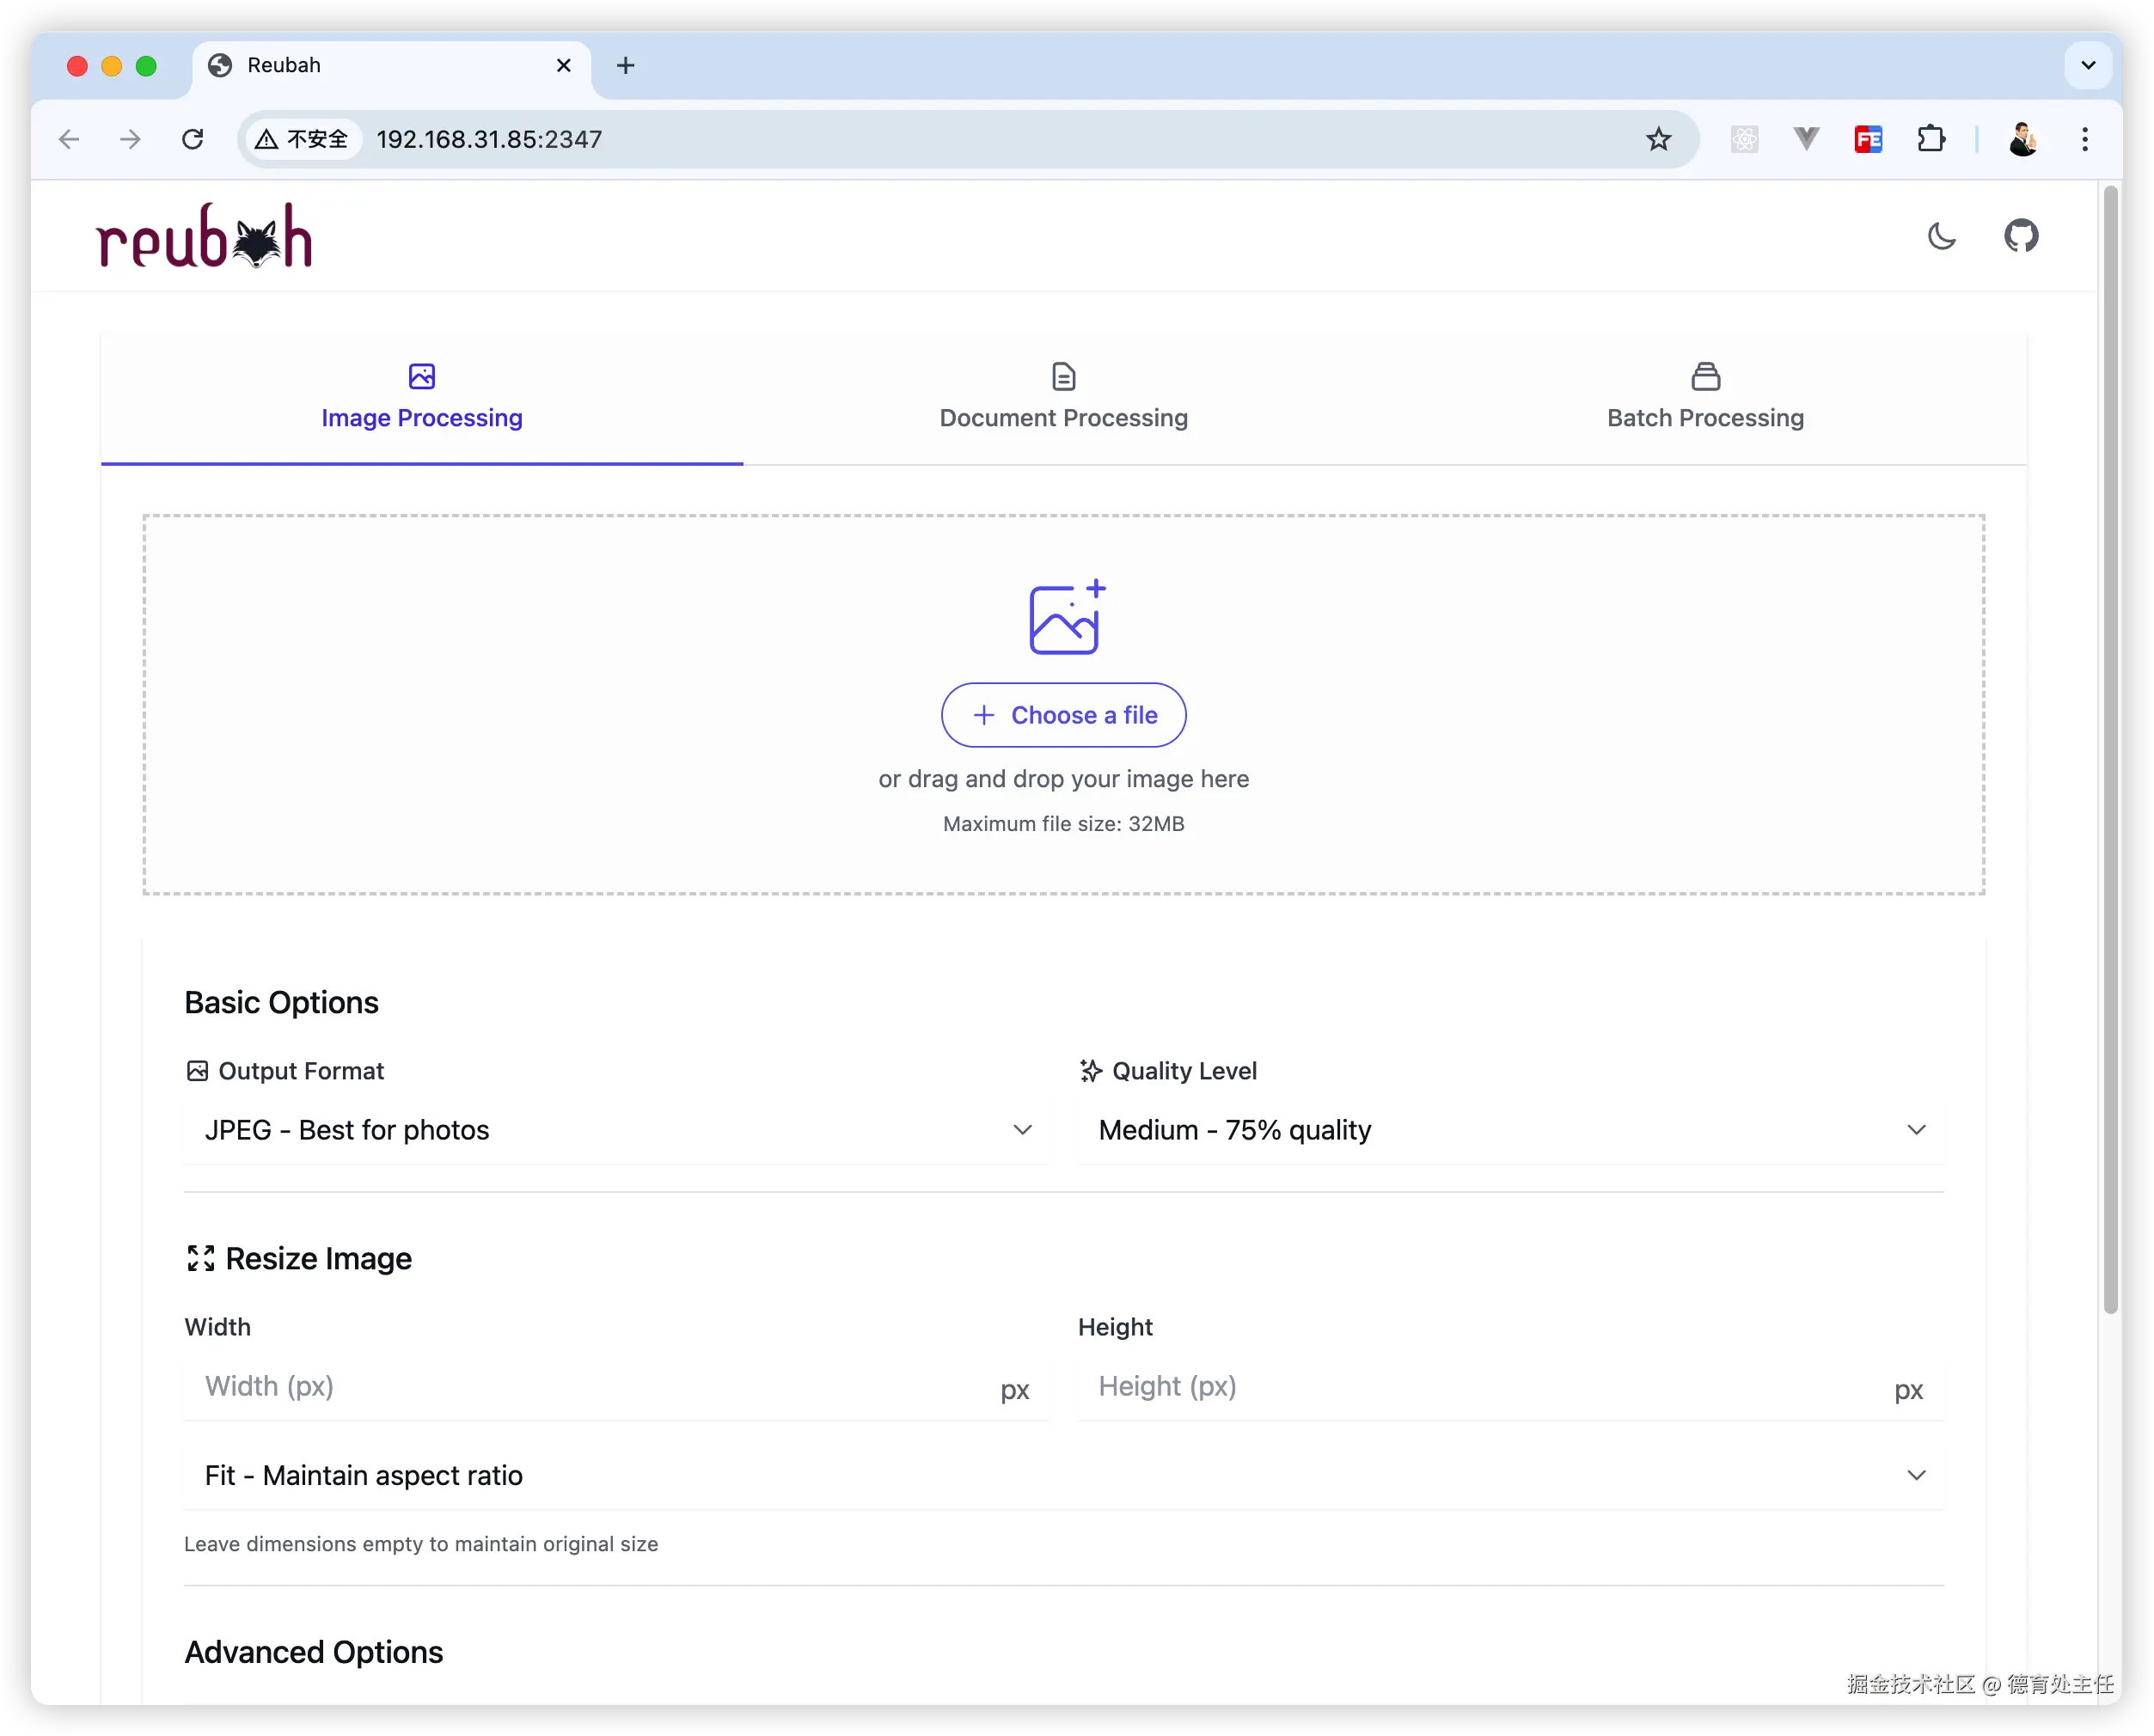Click the Resize Image expand icon
This screenshot has width=2154, height=1736.
click(200, 1259)
